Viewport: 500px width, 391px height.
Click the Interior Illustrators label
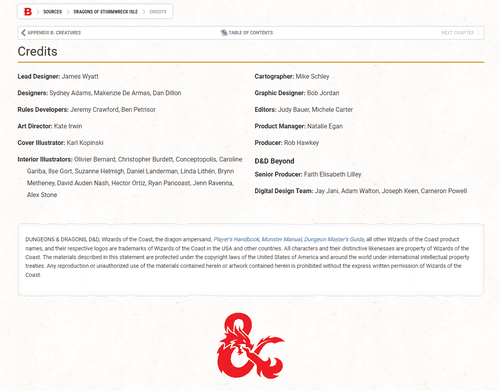click(45, 159)
